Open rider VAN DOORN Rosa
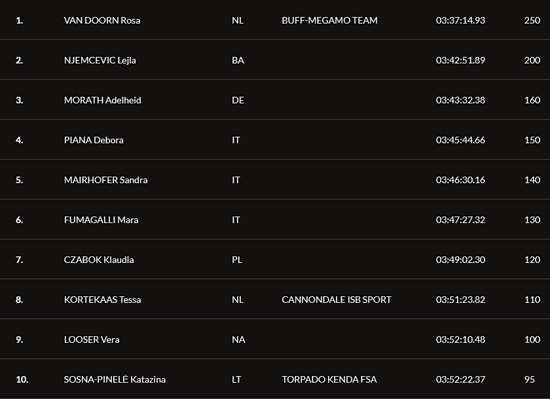550x399 pixels. (102, 20)
